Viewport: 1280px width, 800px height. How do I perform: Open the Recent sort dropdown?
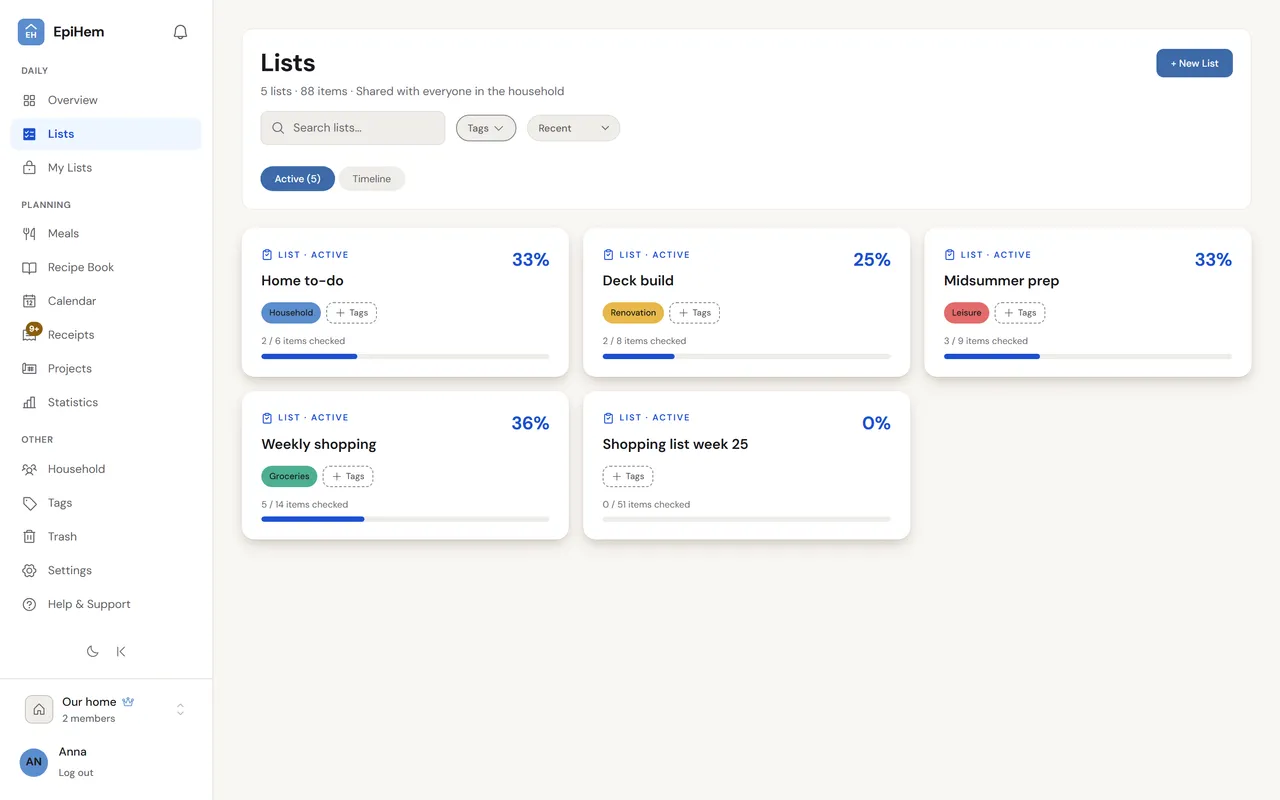(573, 128)
